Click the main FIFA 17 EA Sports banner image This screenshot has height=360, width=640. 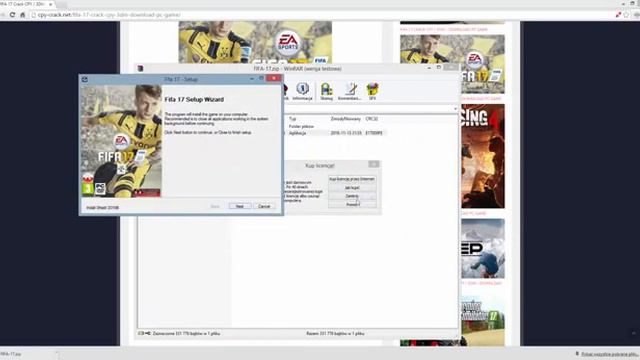coord(255,42)
